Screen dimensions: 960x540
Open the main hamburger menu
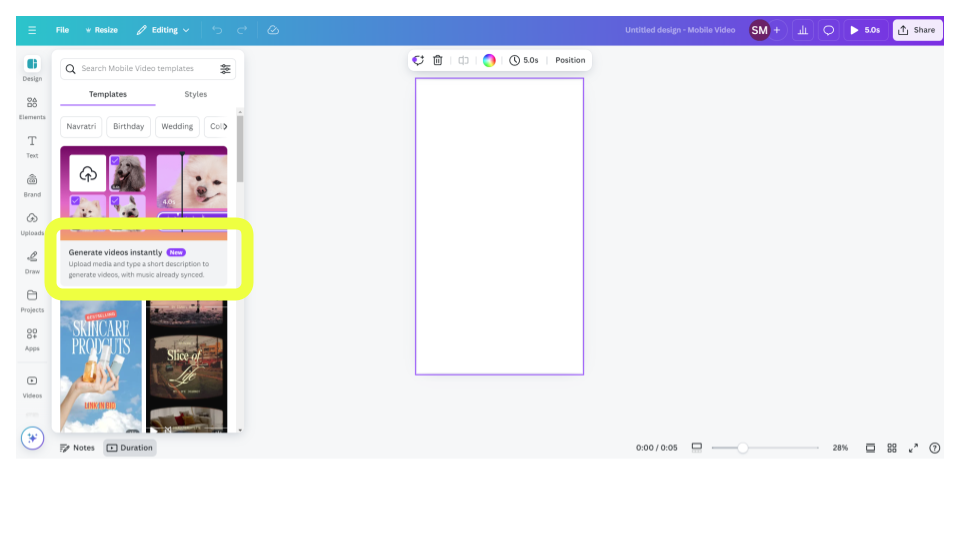coord(32,30)
